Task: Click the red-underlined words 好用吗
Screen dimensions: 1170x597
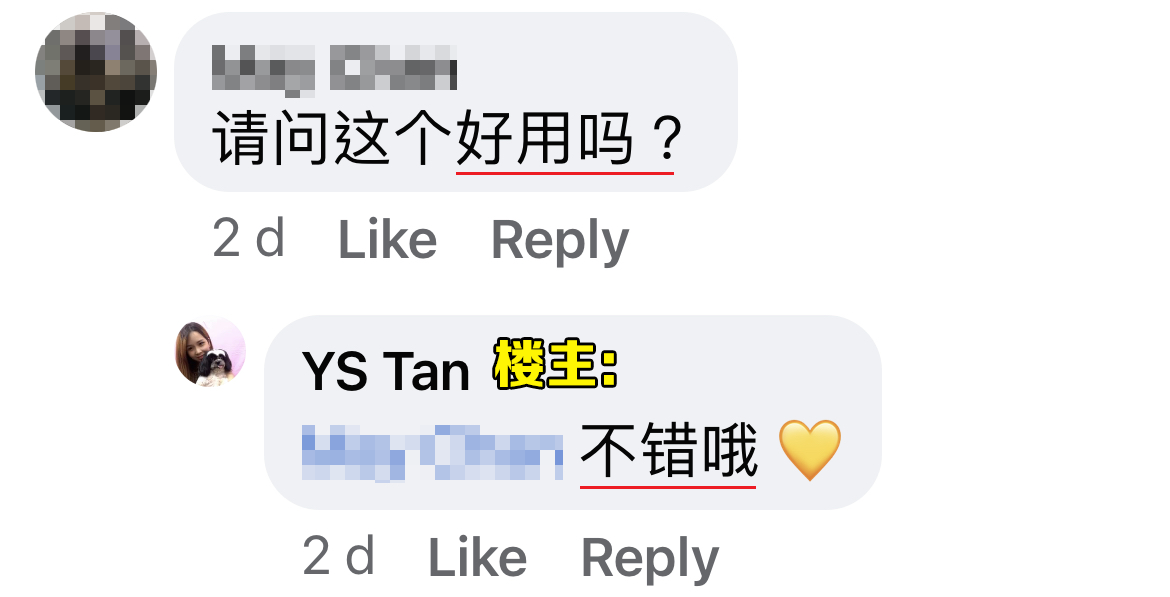Action: coord(545,139)
